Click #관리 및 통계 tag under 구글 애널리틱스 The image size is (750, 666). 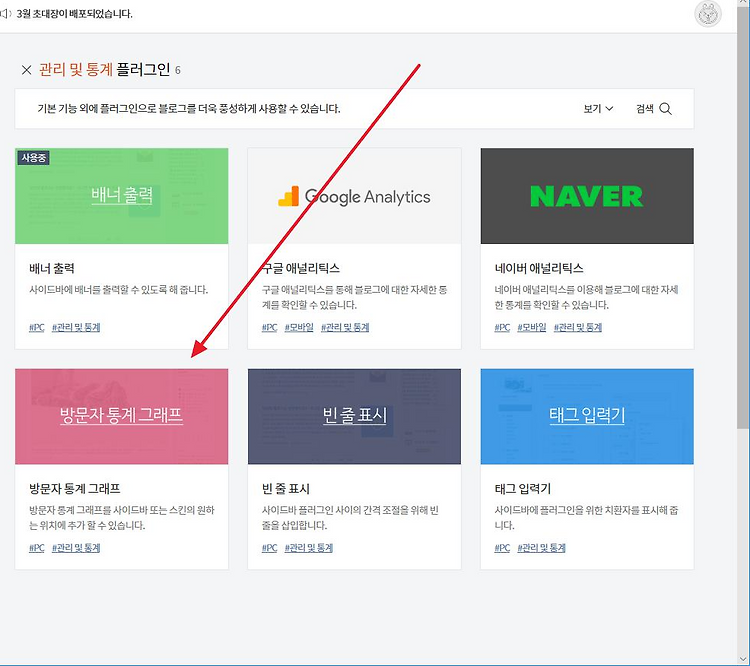point(345,327)
